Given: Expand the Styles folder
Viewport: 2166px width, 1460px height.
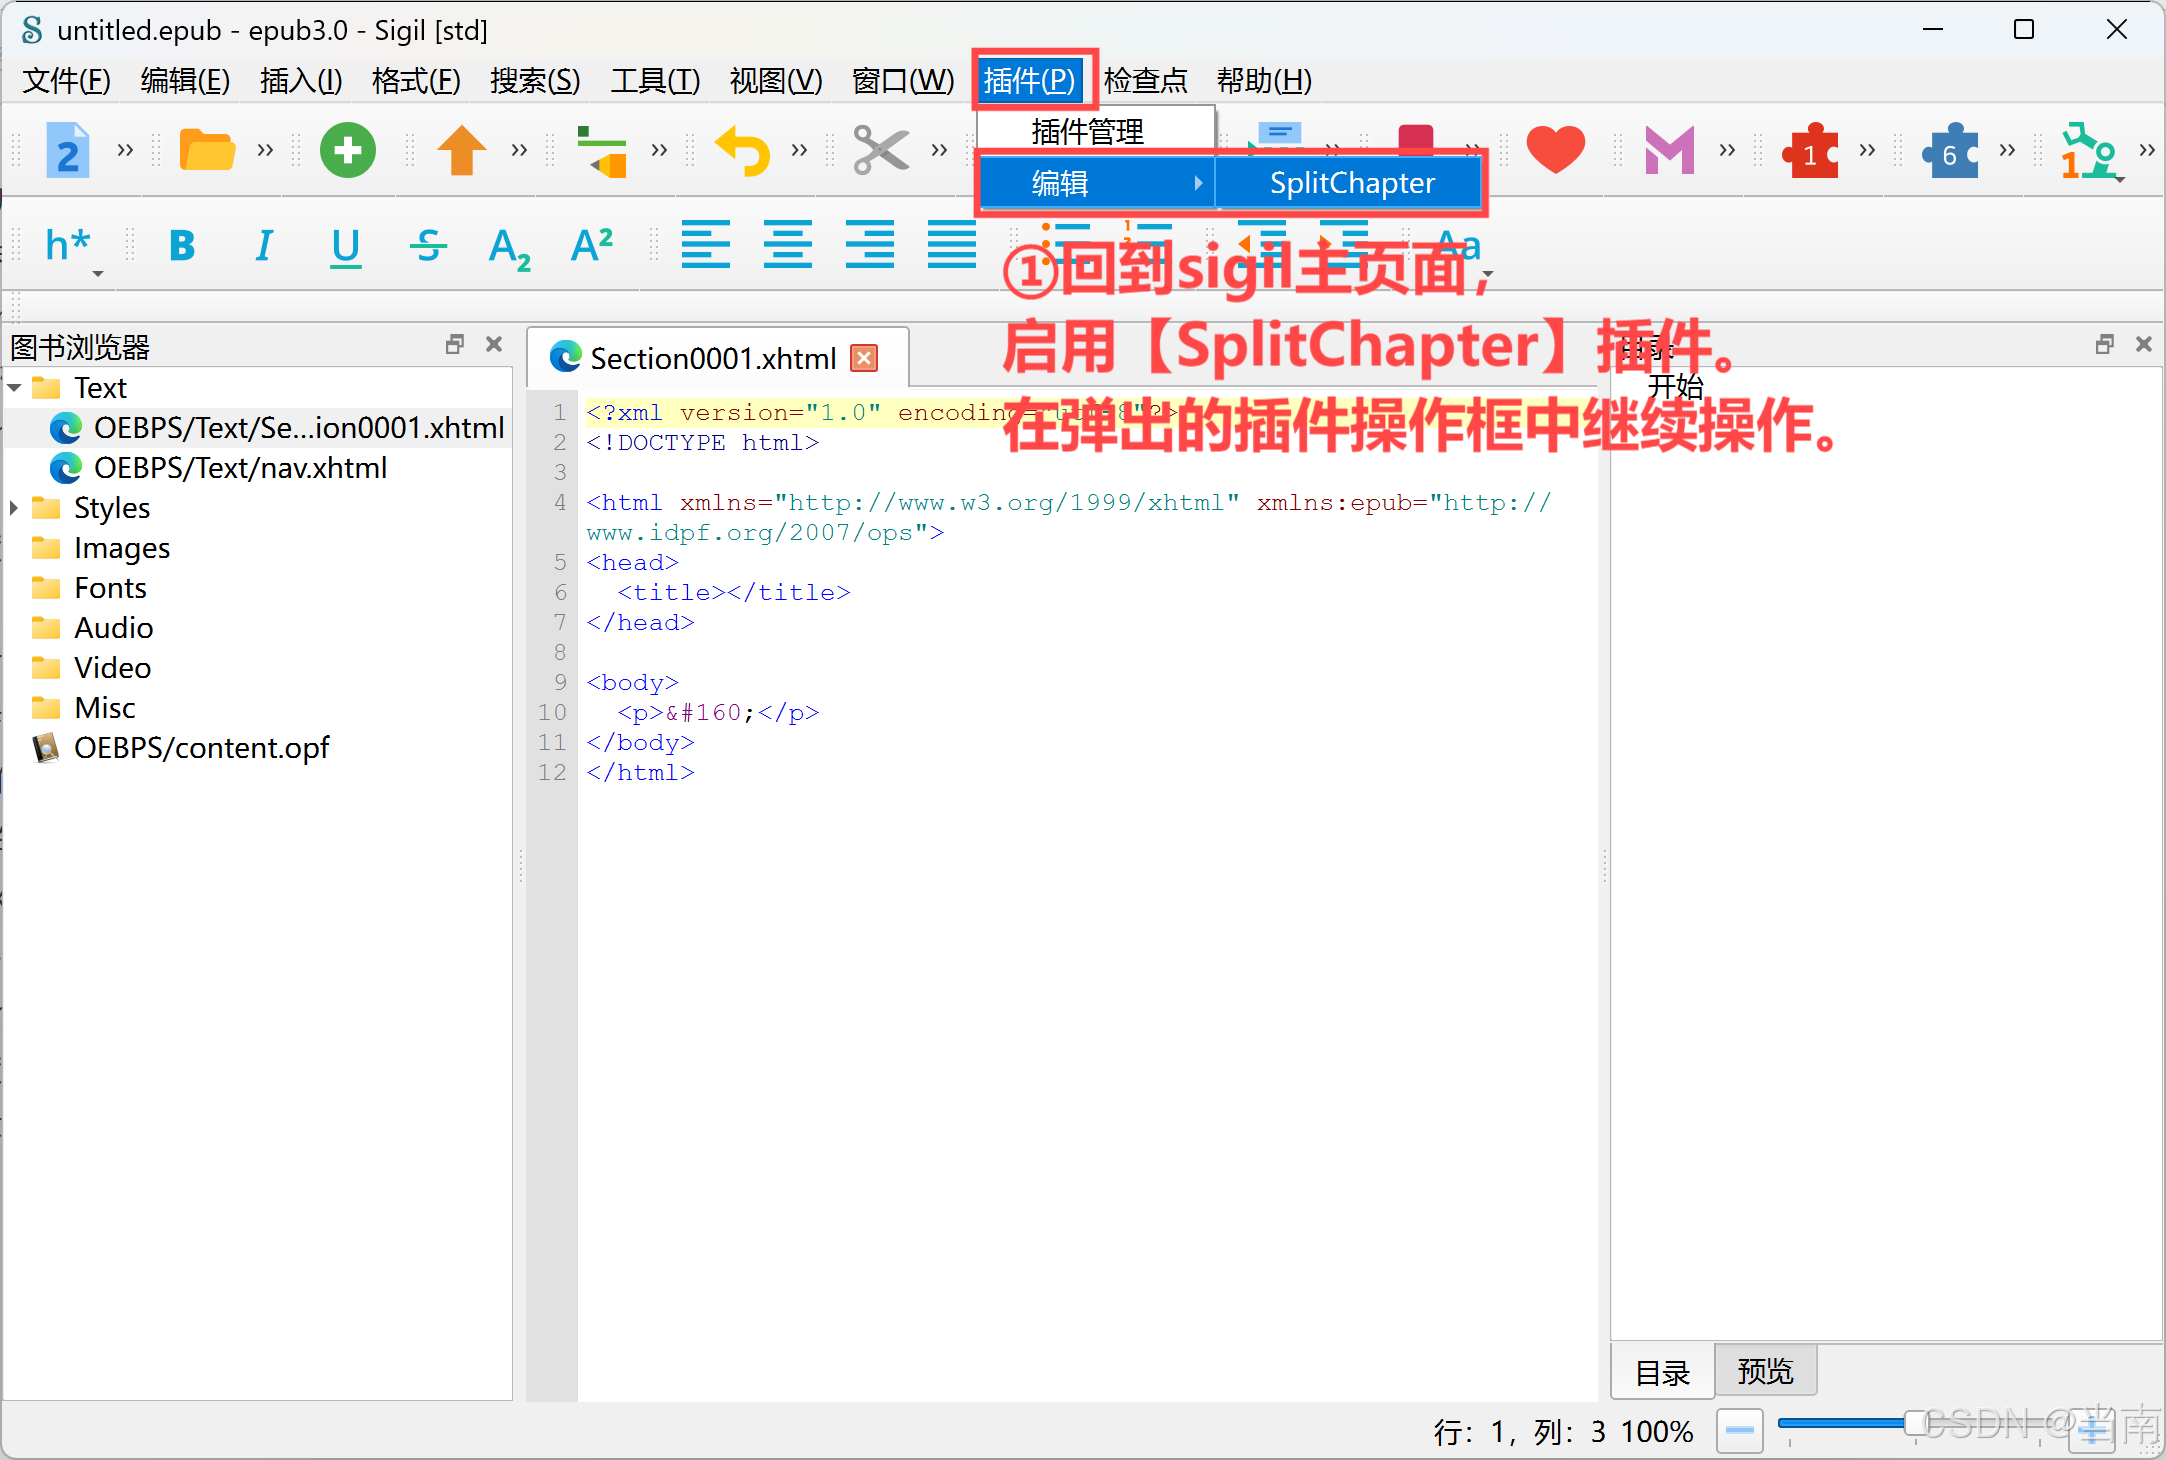Looking at the screenshot, I should tap(13, 507).
